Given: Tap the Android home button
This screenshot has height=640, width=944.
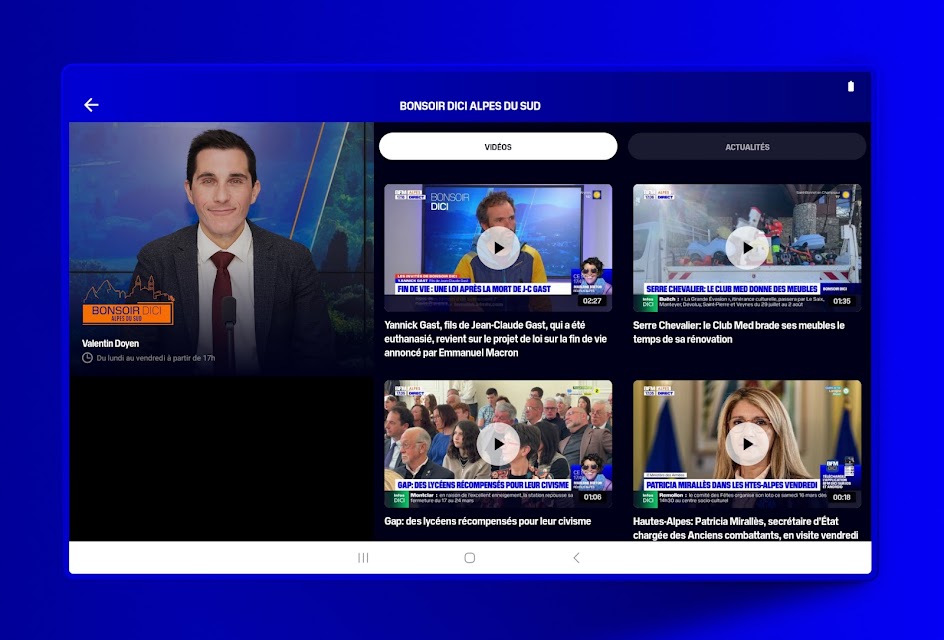Looking at the screenshot, I should [x=470, y=558].
